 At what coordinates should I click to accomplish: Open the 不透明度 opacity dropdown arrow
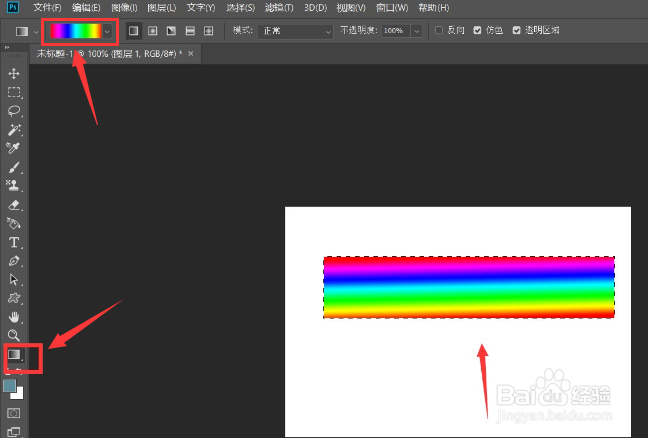tap(417, 31)
